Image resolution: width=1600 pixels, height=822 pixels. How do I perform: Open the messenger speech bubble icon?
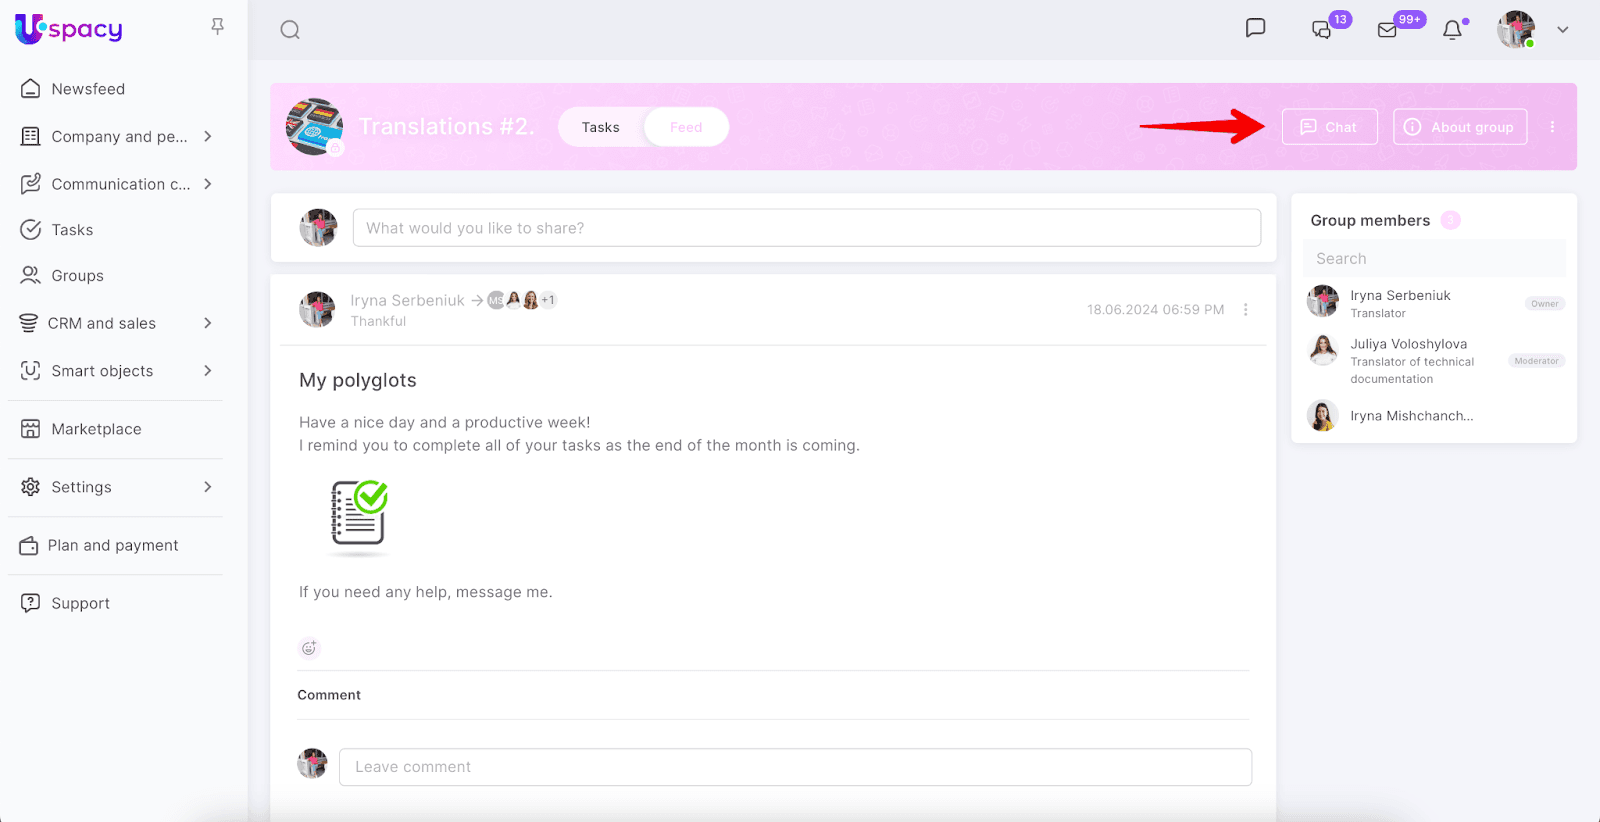click(x=1255, y=28)
